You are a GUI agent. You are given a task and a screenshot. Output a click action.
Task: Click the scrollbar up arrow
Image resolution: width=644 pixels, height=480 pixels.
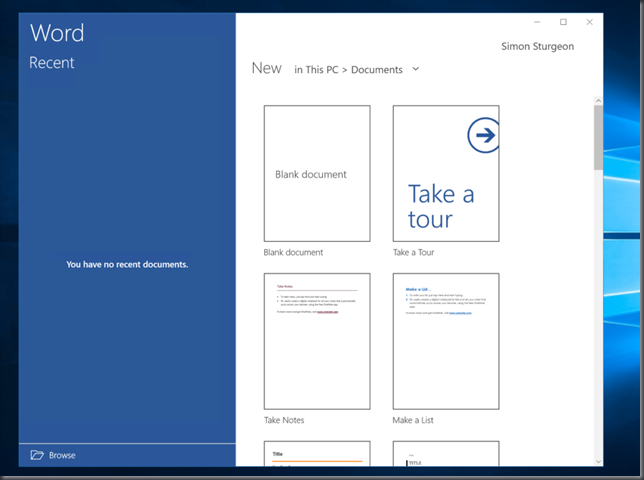click(598, 101)
